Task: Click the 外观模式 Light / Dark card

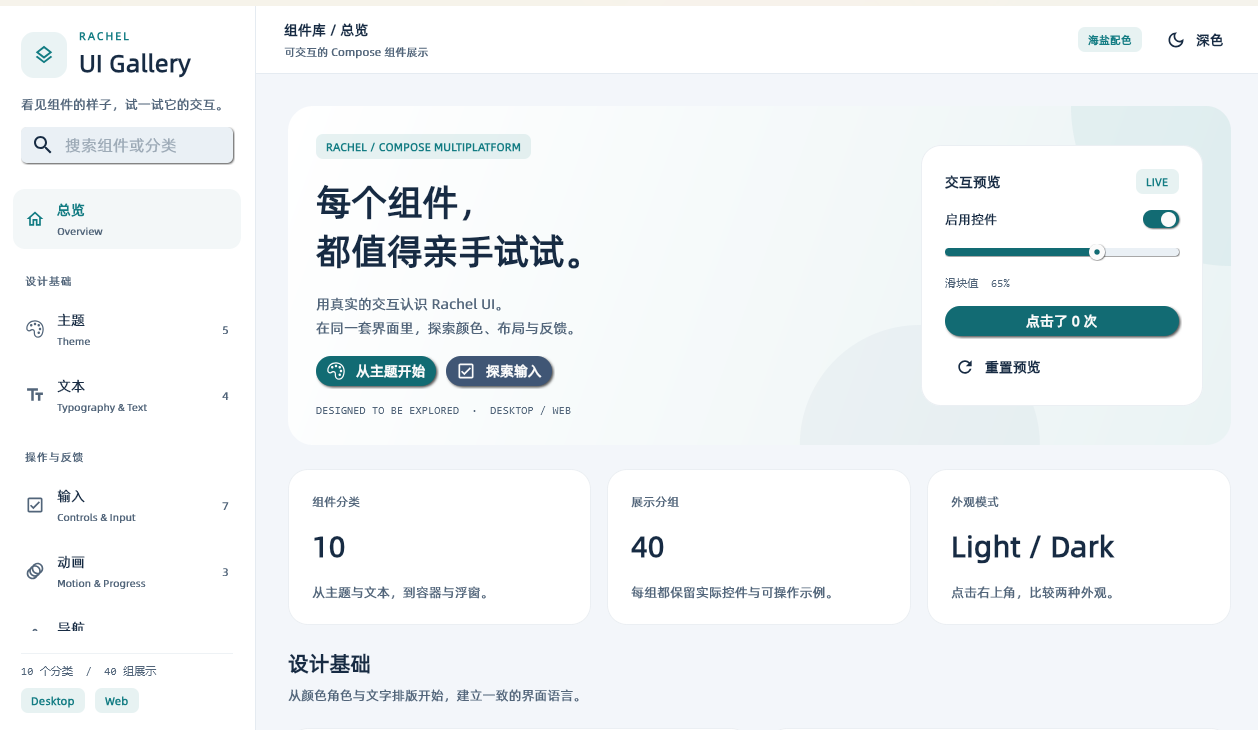Action: point(1079,547)
